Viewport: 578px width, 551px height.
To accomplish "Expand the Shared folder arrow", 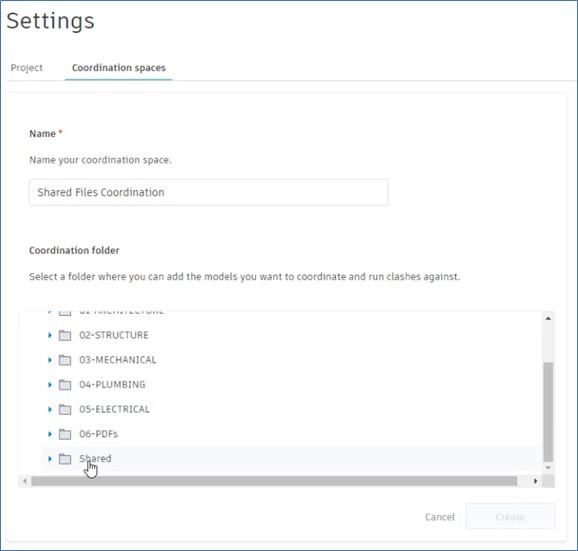I will click(x=50, y=459).
